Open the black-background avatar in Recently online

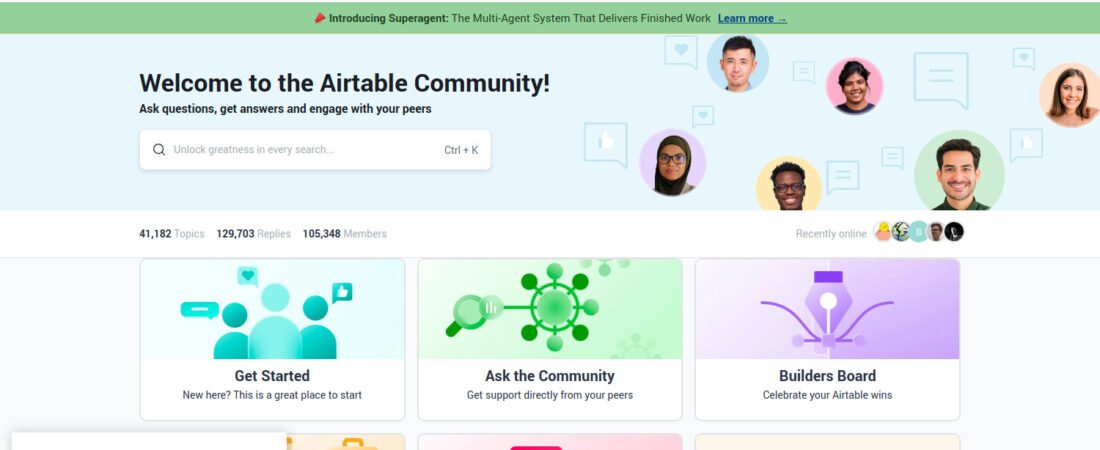click(954, 232)
